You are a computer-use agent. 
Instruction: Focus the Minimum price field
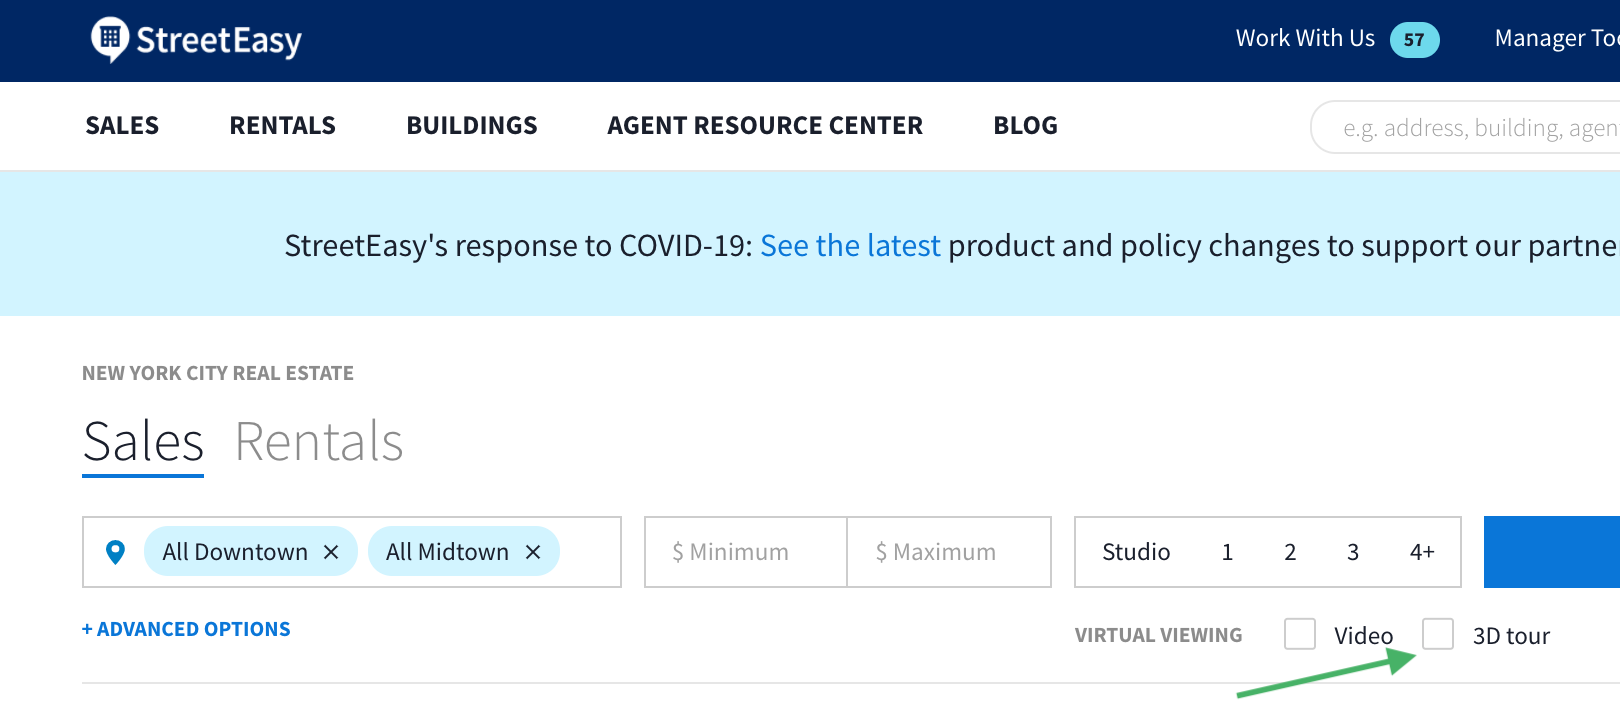(x=746, y=552)
